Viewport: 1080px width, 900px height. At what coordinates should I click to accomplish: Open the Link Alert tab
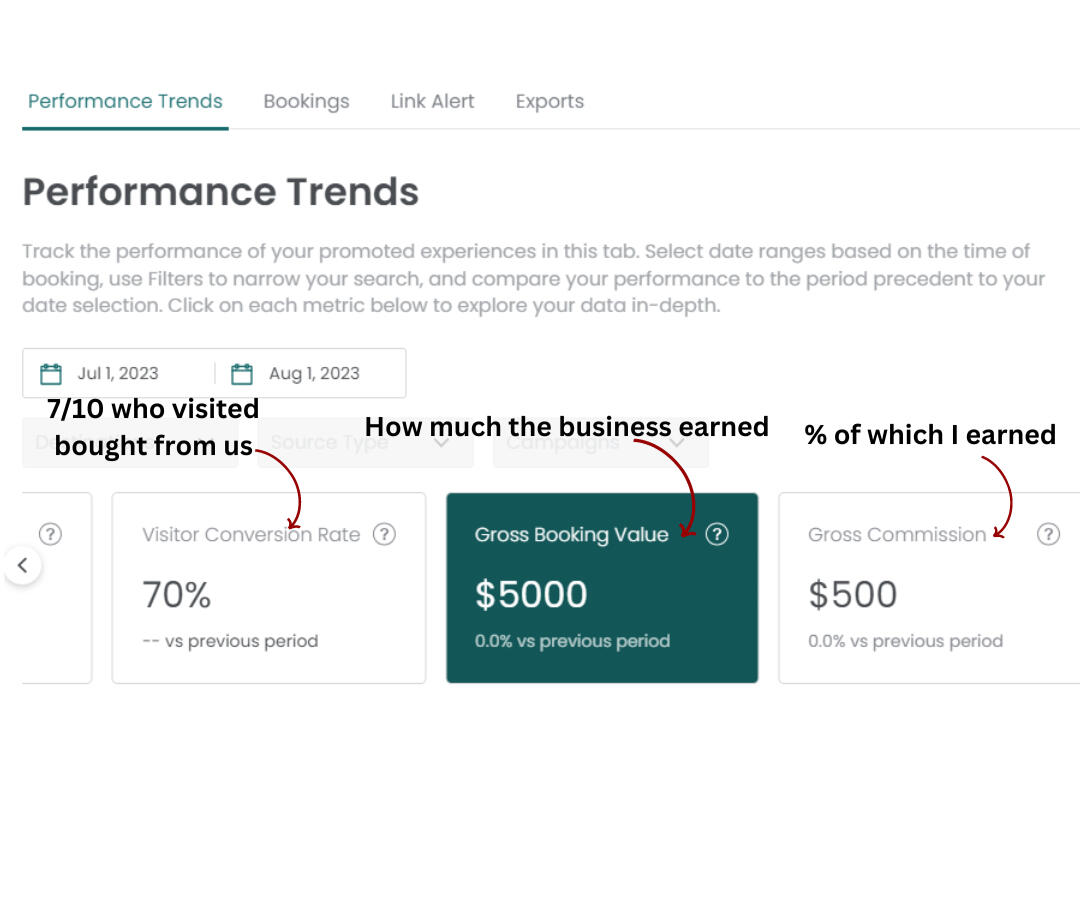click(x=432, y=101)
